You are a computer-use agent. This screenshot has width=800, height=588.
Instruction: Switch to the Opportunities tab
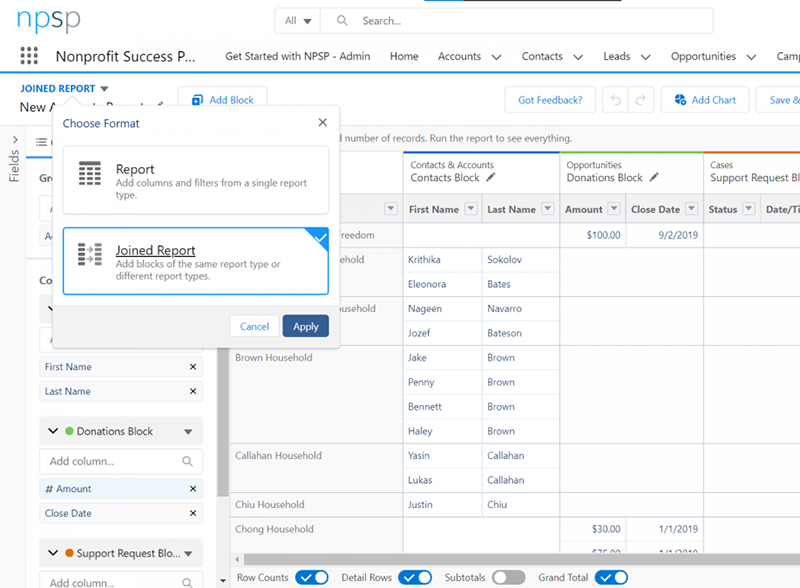(x=704, y=57)
